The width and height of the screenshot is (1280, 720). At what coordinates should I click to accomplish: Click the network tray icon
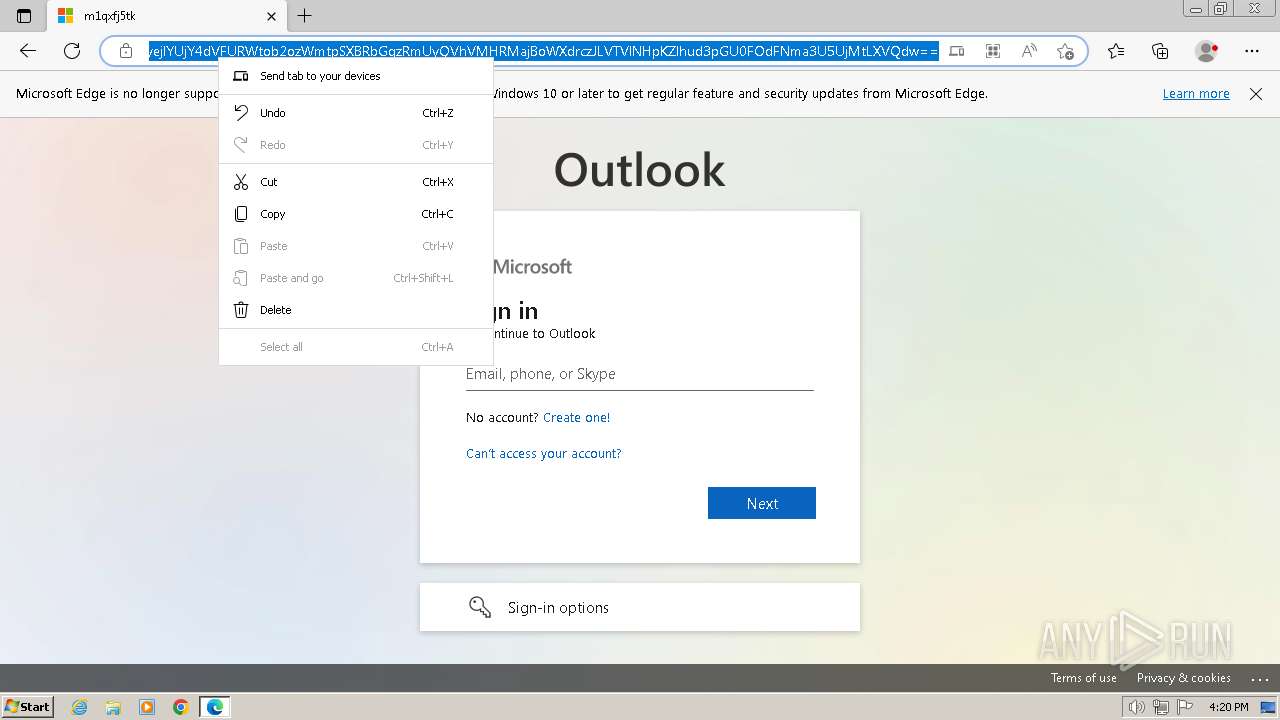pos(1160,707)
